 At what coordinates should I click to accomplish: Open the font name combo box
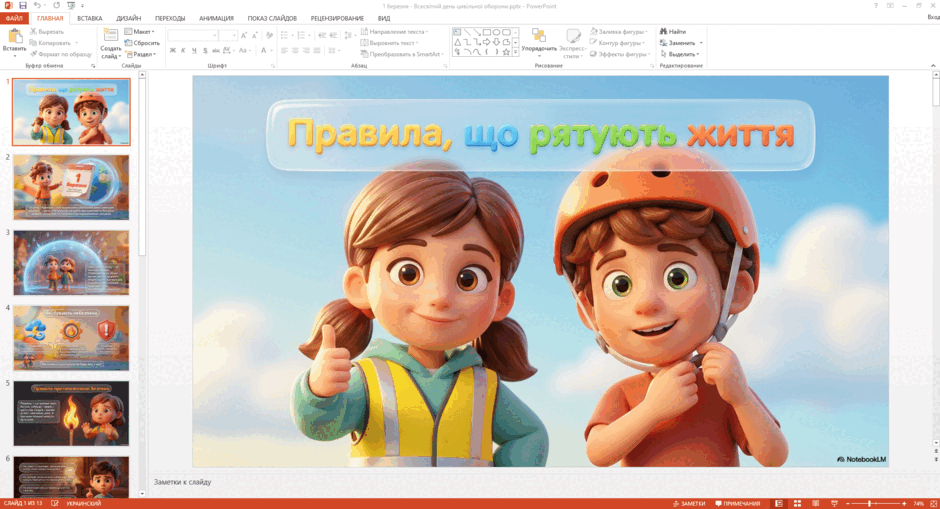(193, 35)
